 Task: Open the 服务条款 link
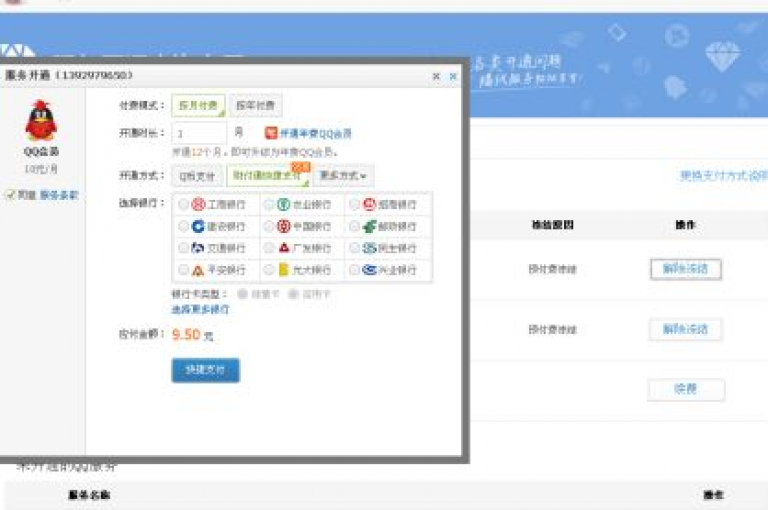click(59, 195)
